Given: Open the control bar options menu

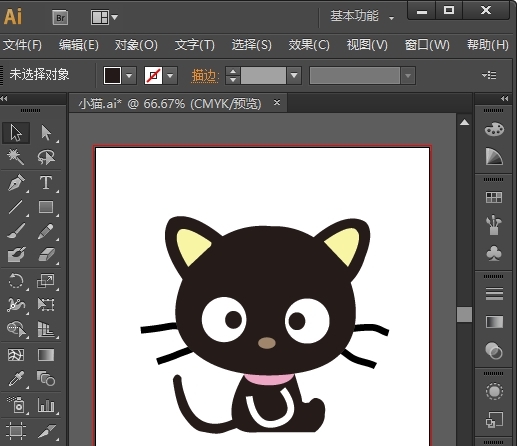Looking at the screenshot, I should [489, 75].
